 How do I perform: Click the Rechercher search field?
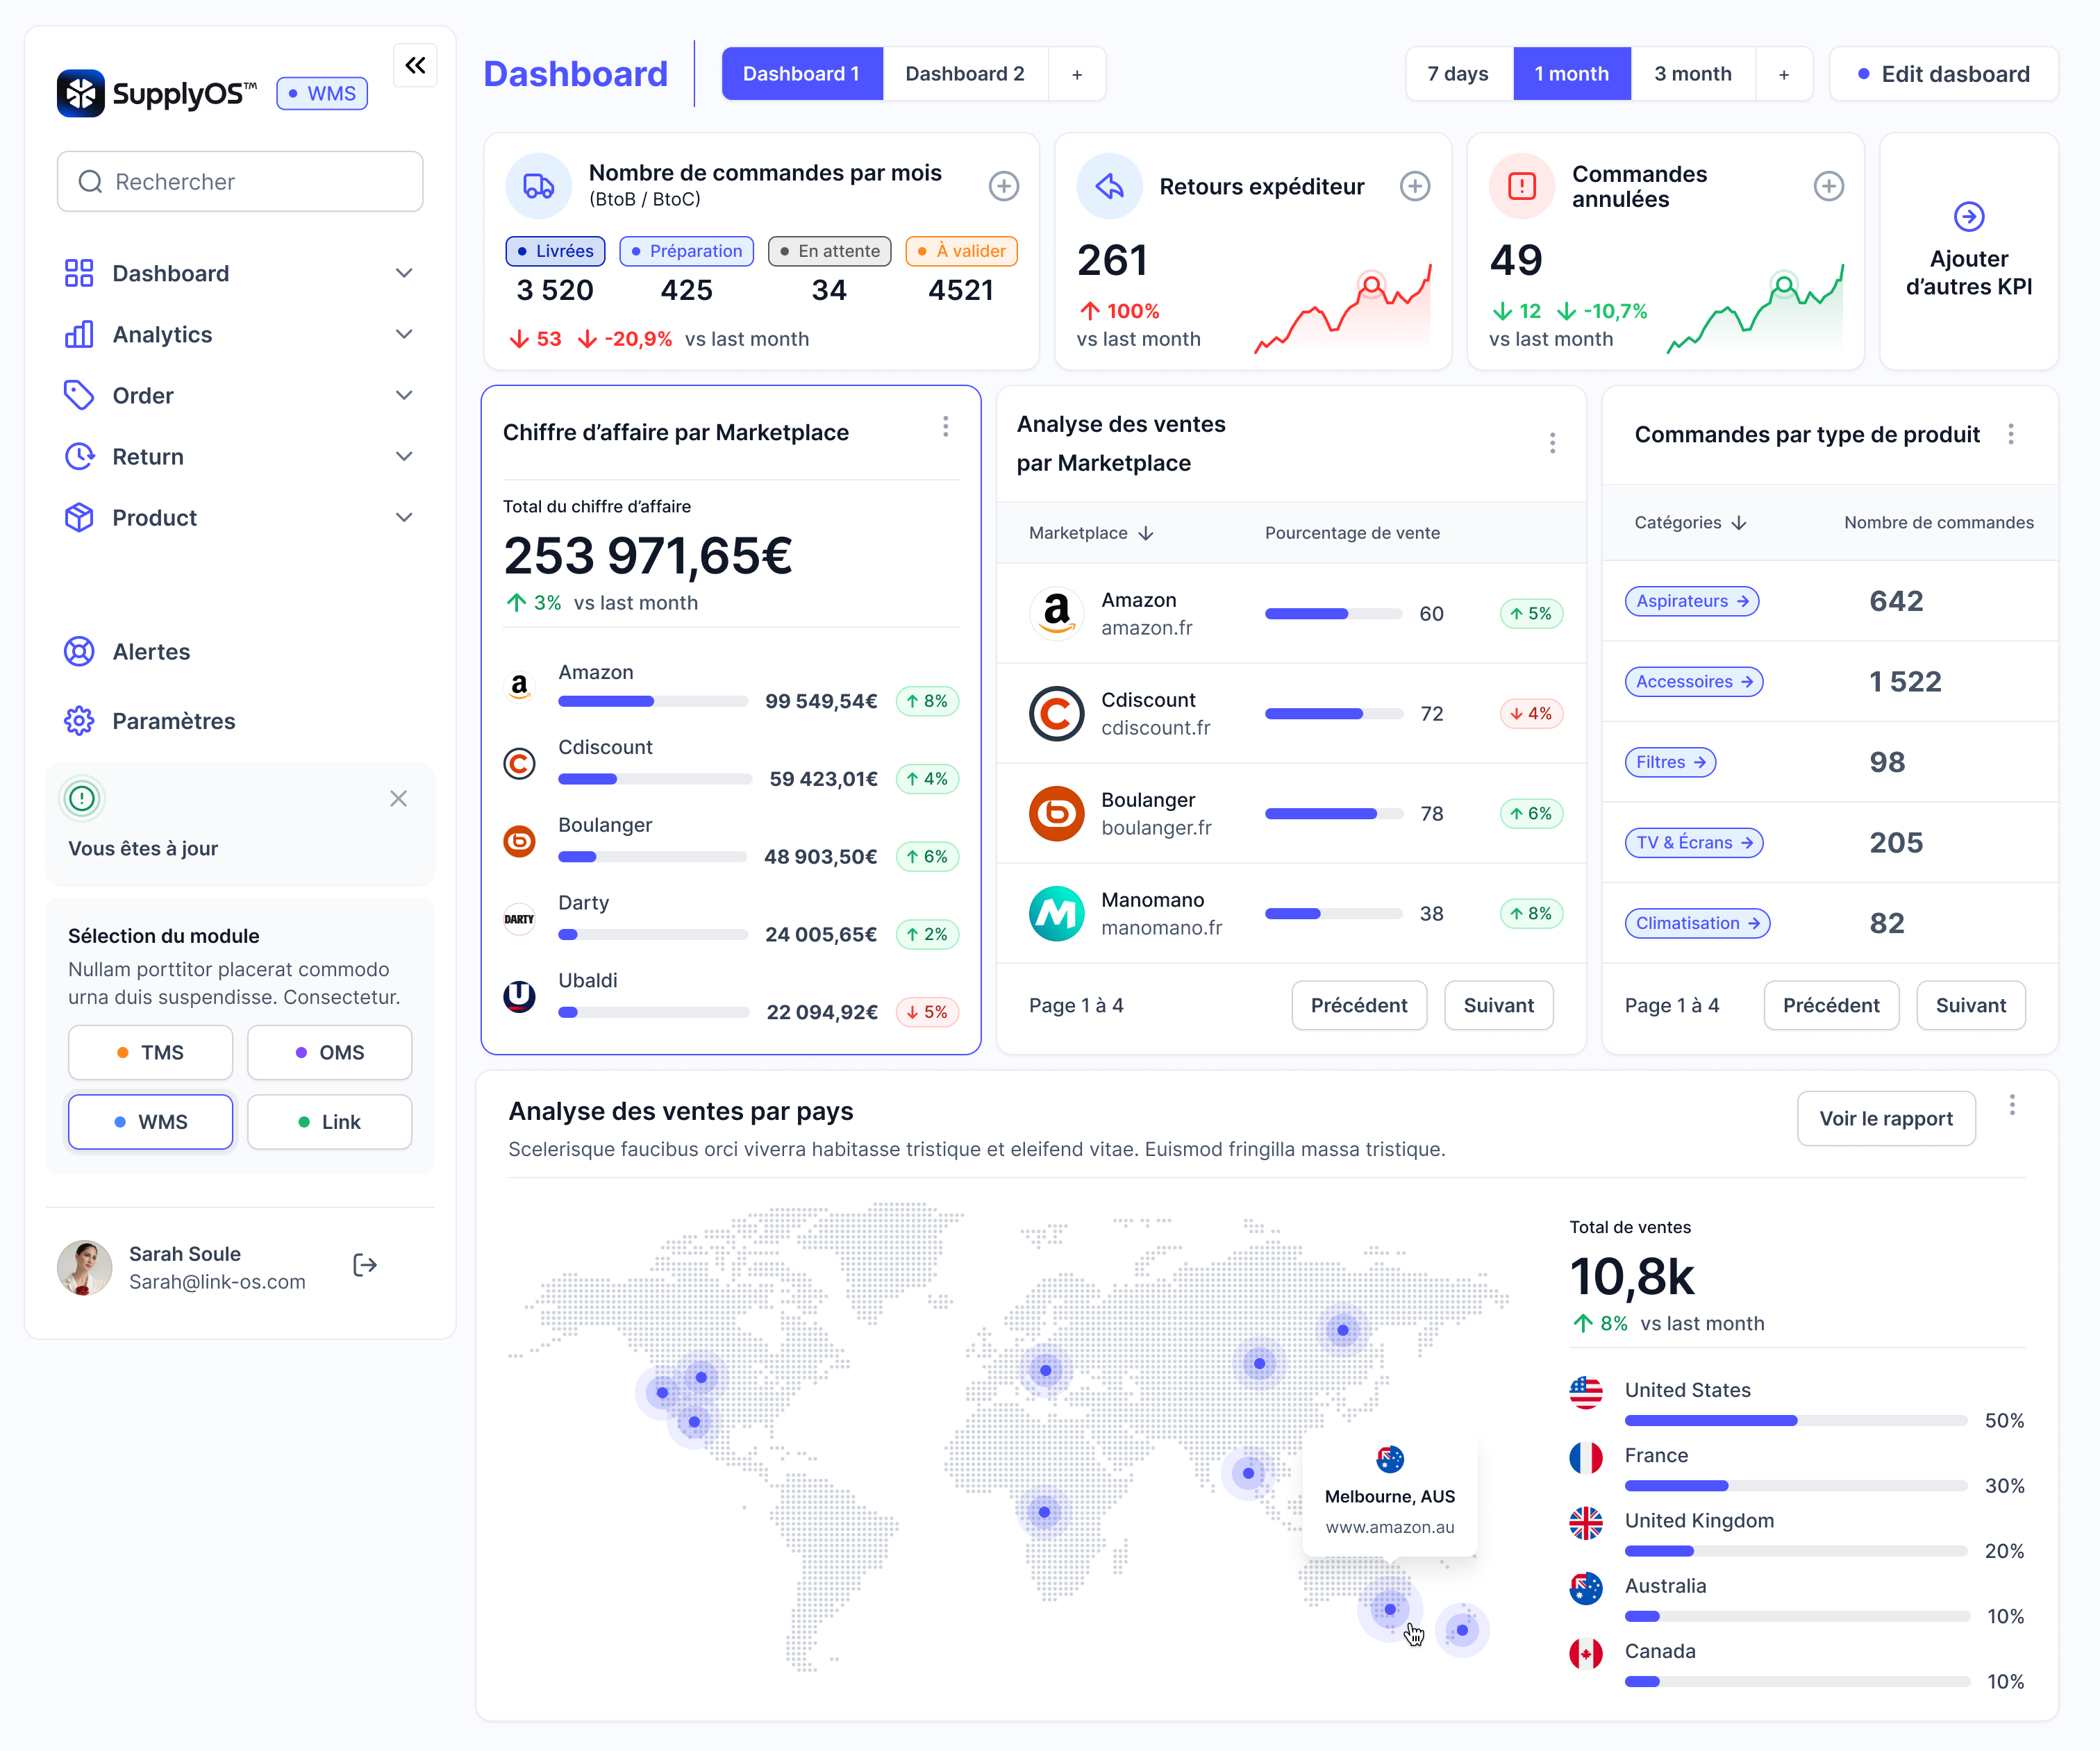coord(240,182)
